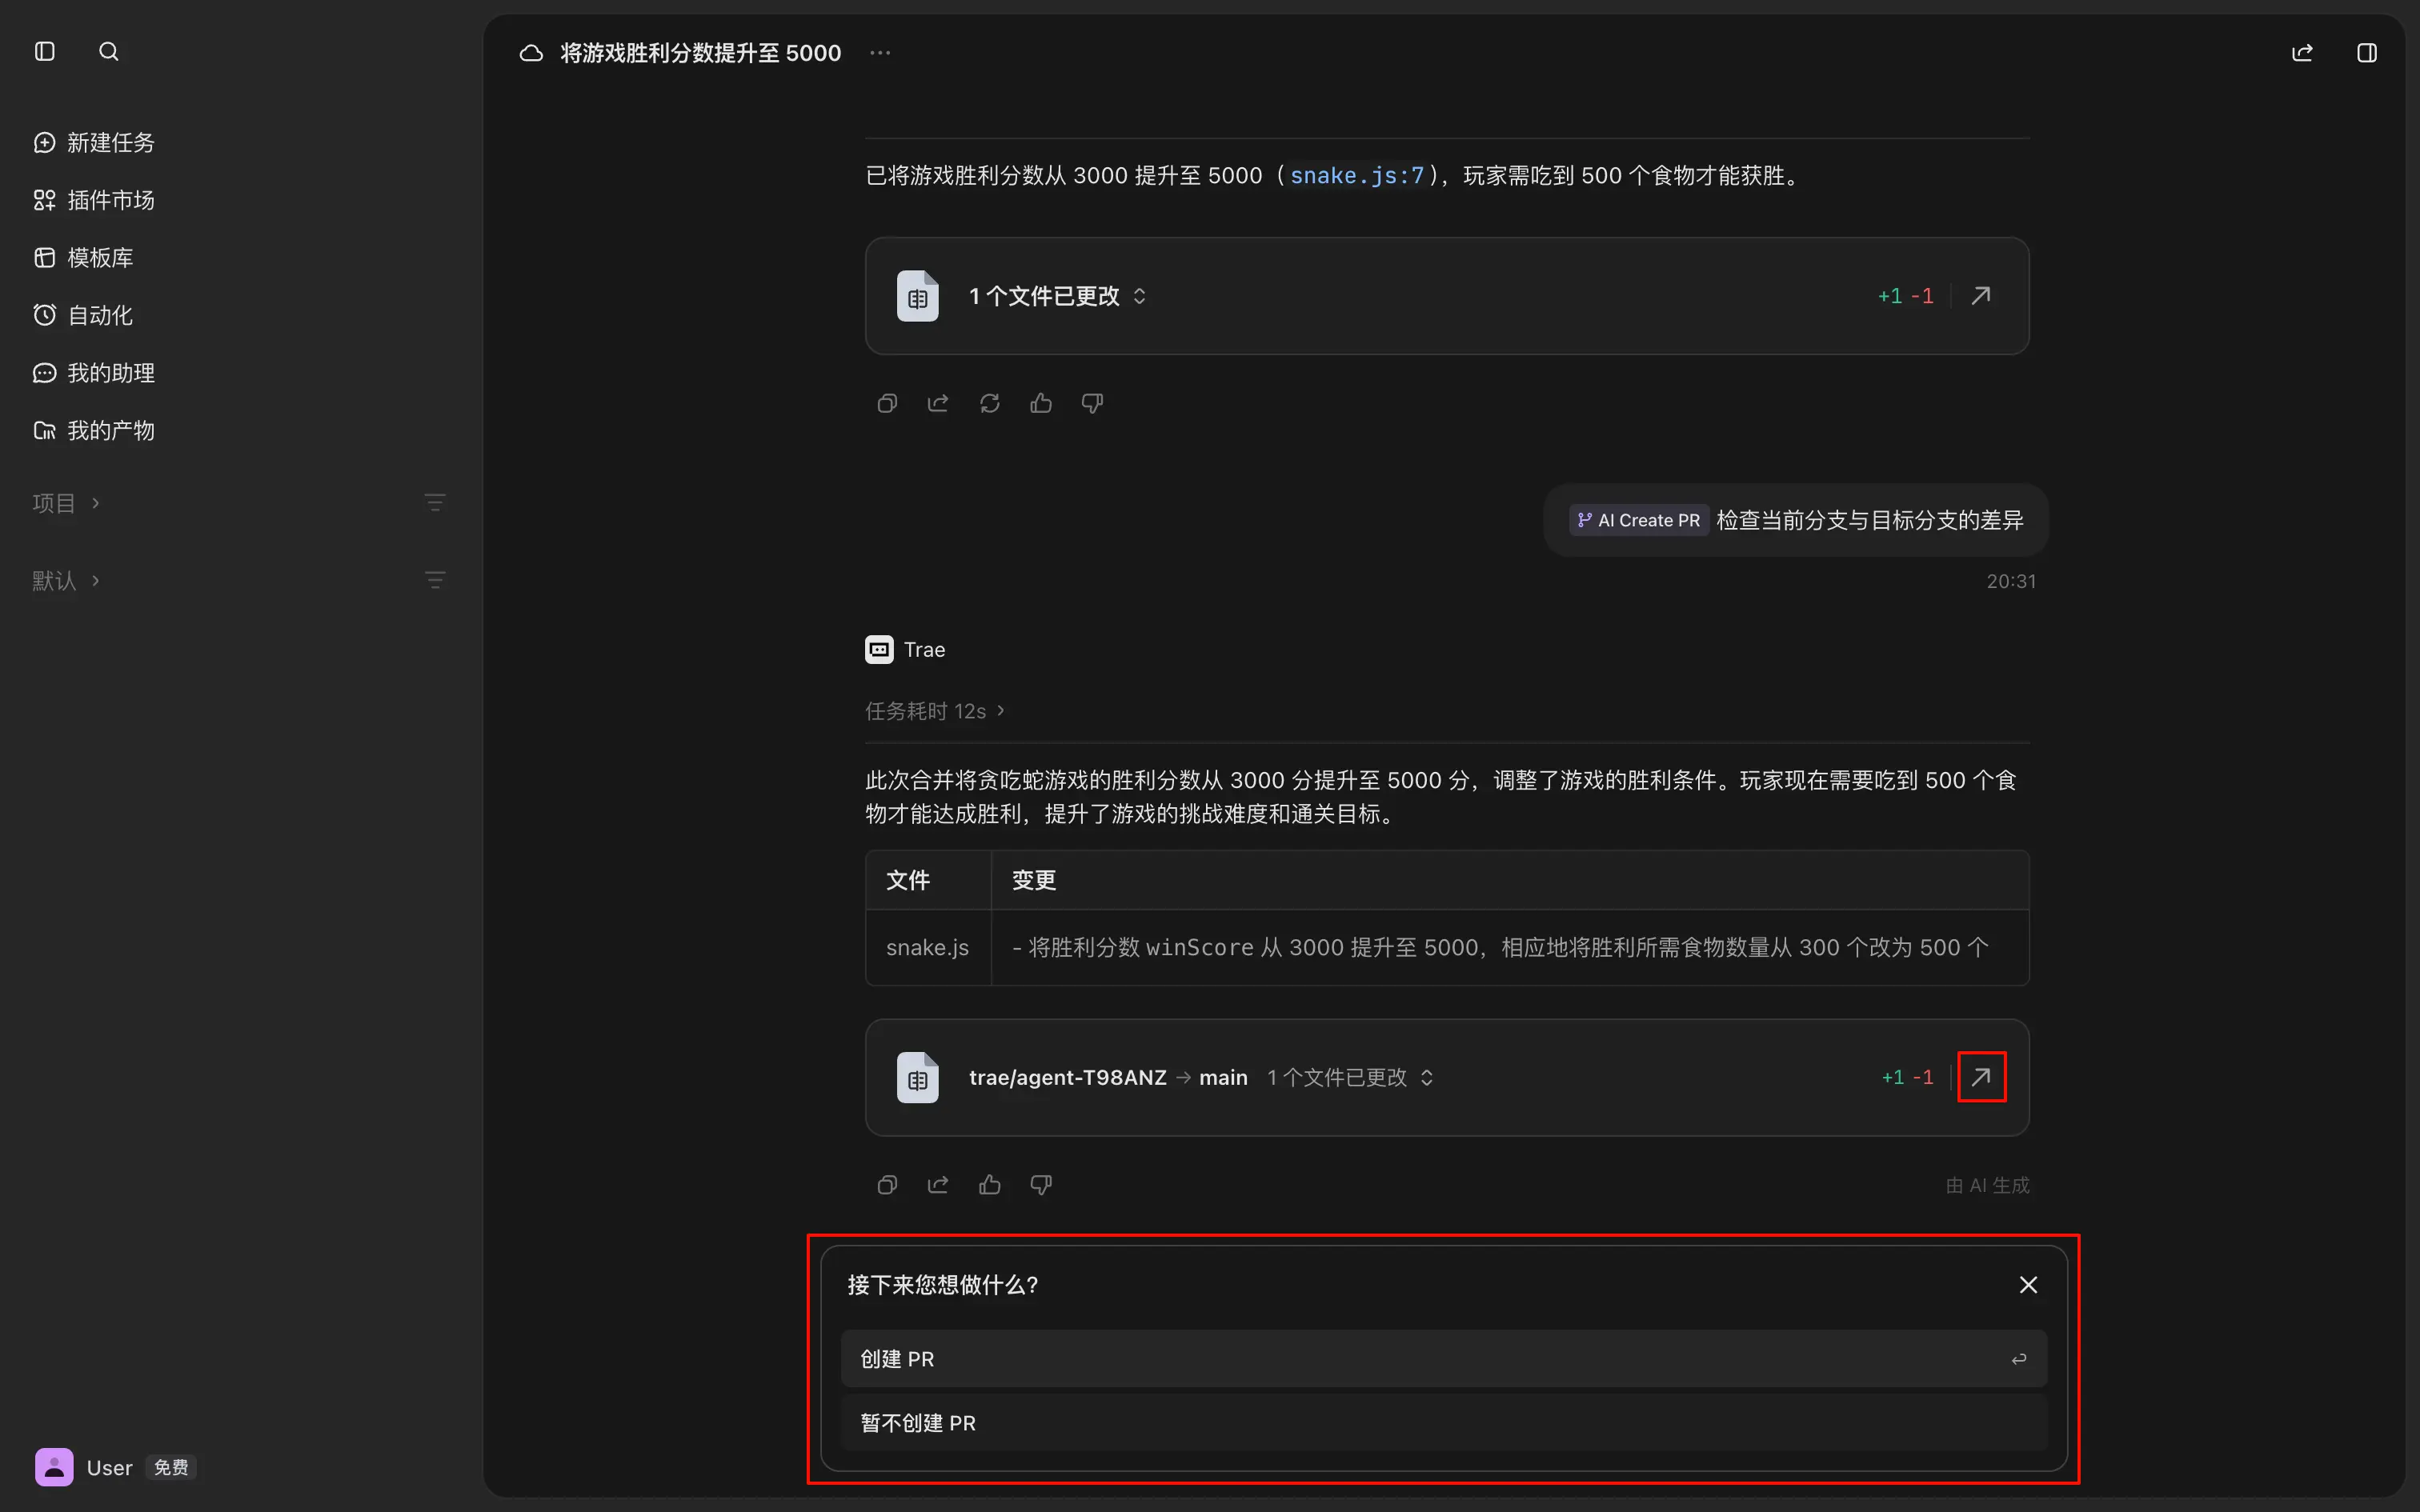Thumbs down the reply in '由 AI 生成' row
This screenshot has width=2420, height=1512.
tap(1041, 1185)
